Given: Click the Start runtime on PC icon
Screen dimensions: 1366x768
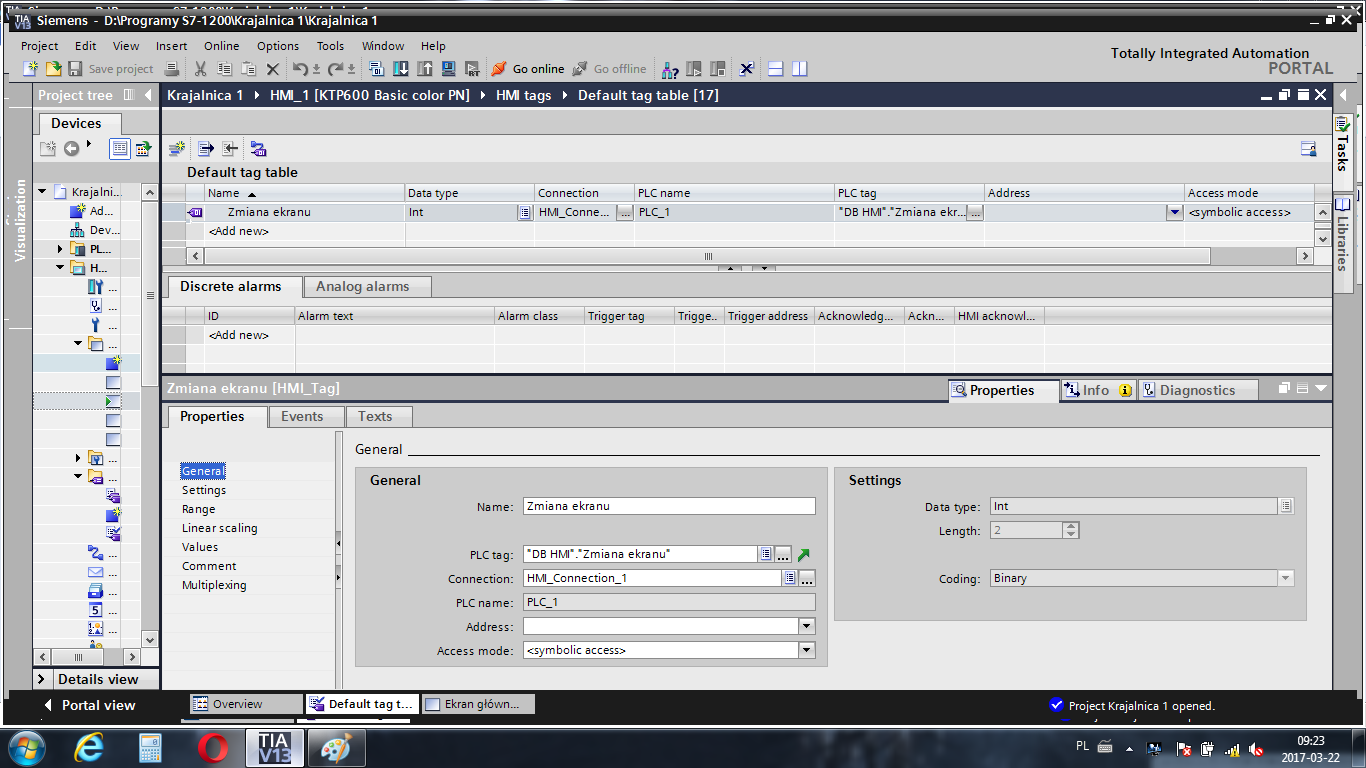Looking at the screenshot, I should [473, 69].
